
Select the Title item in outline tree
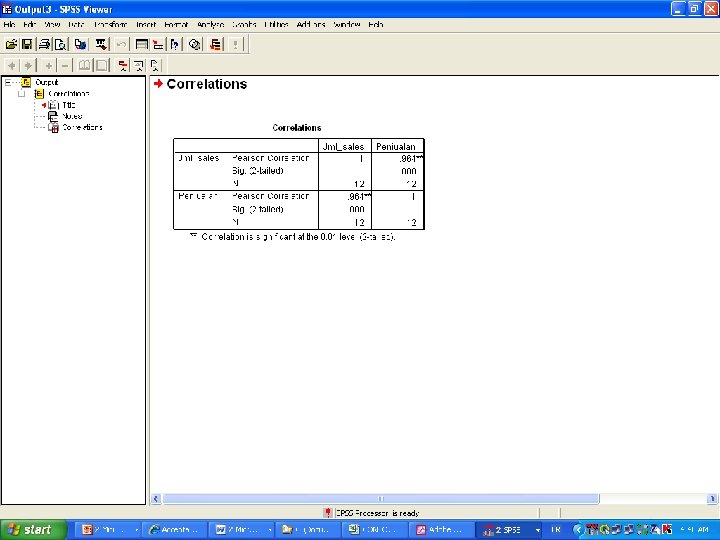tap(68, 105)
